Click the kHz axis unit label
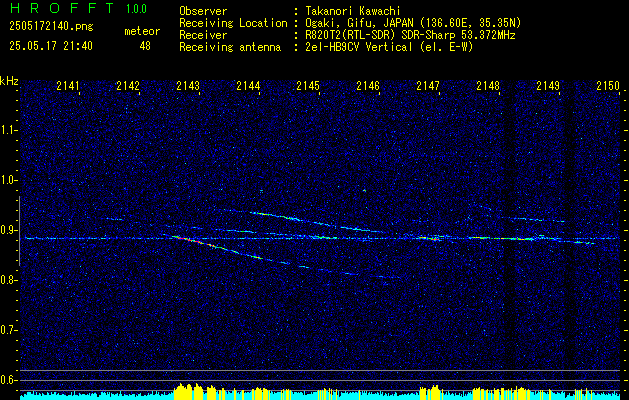The width and height of the screenshot is (629, 400). [9, 81]
